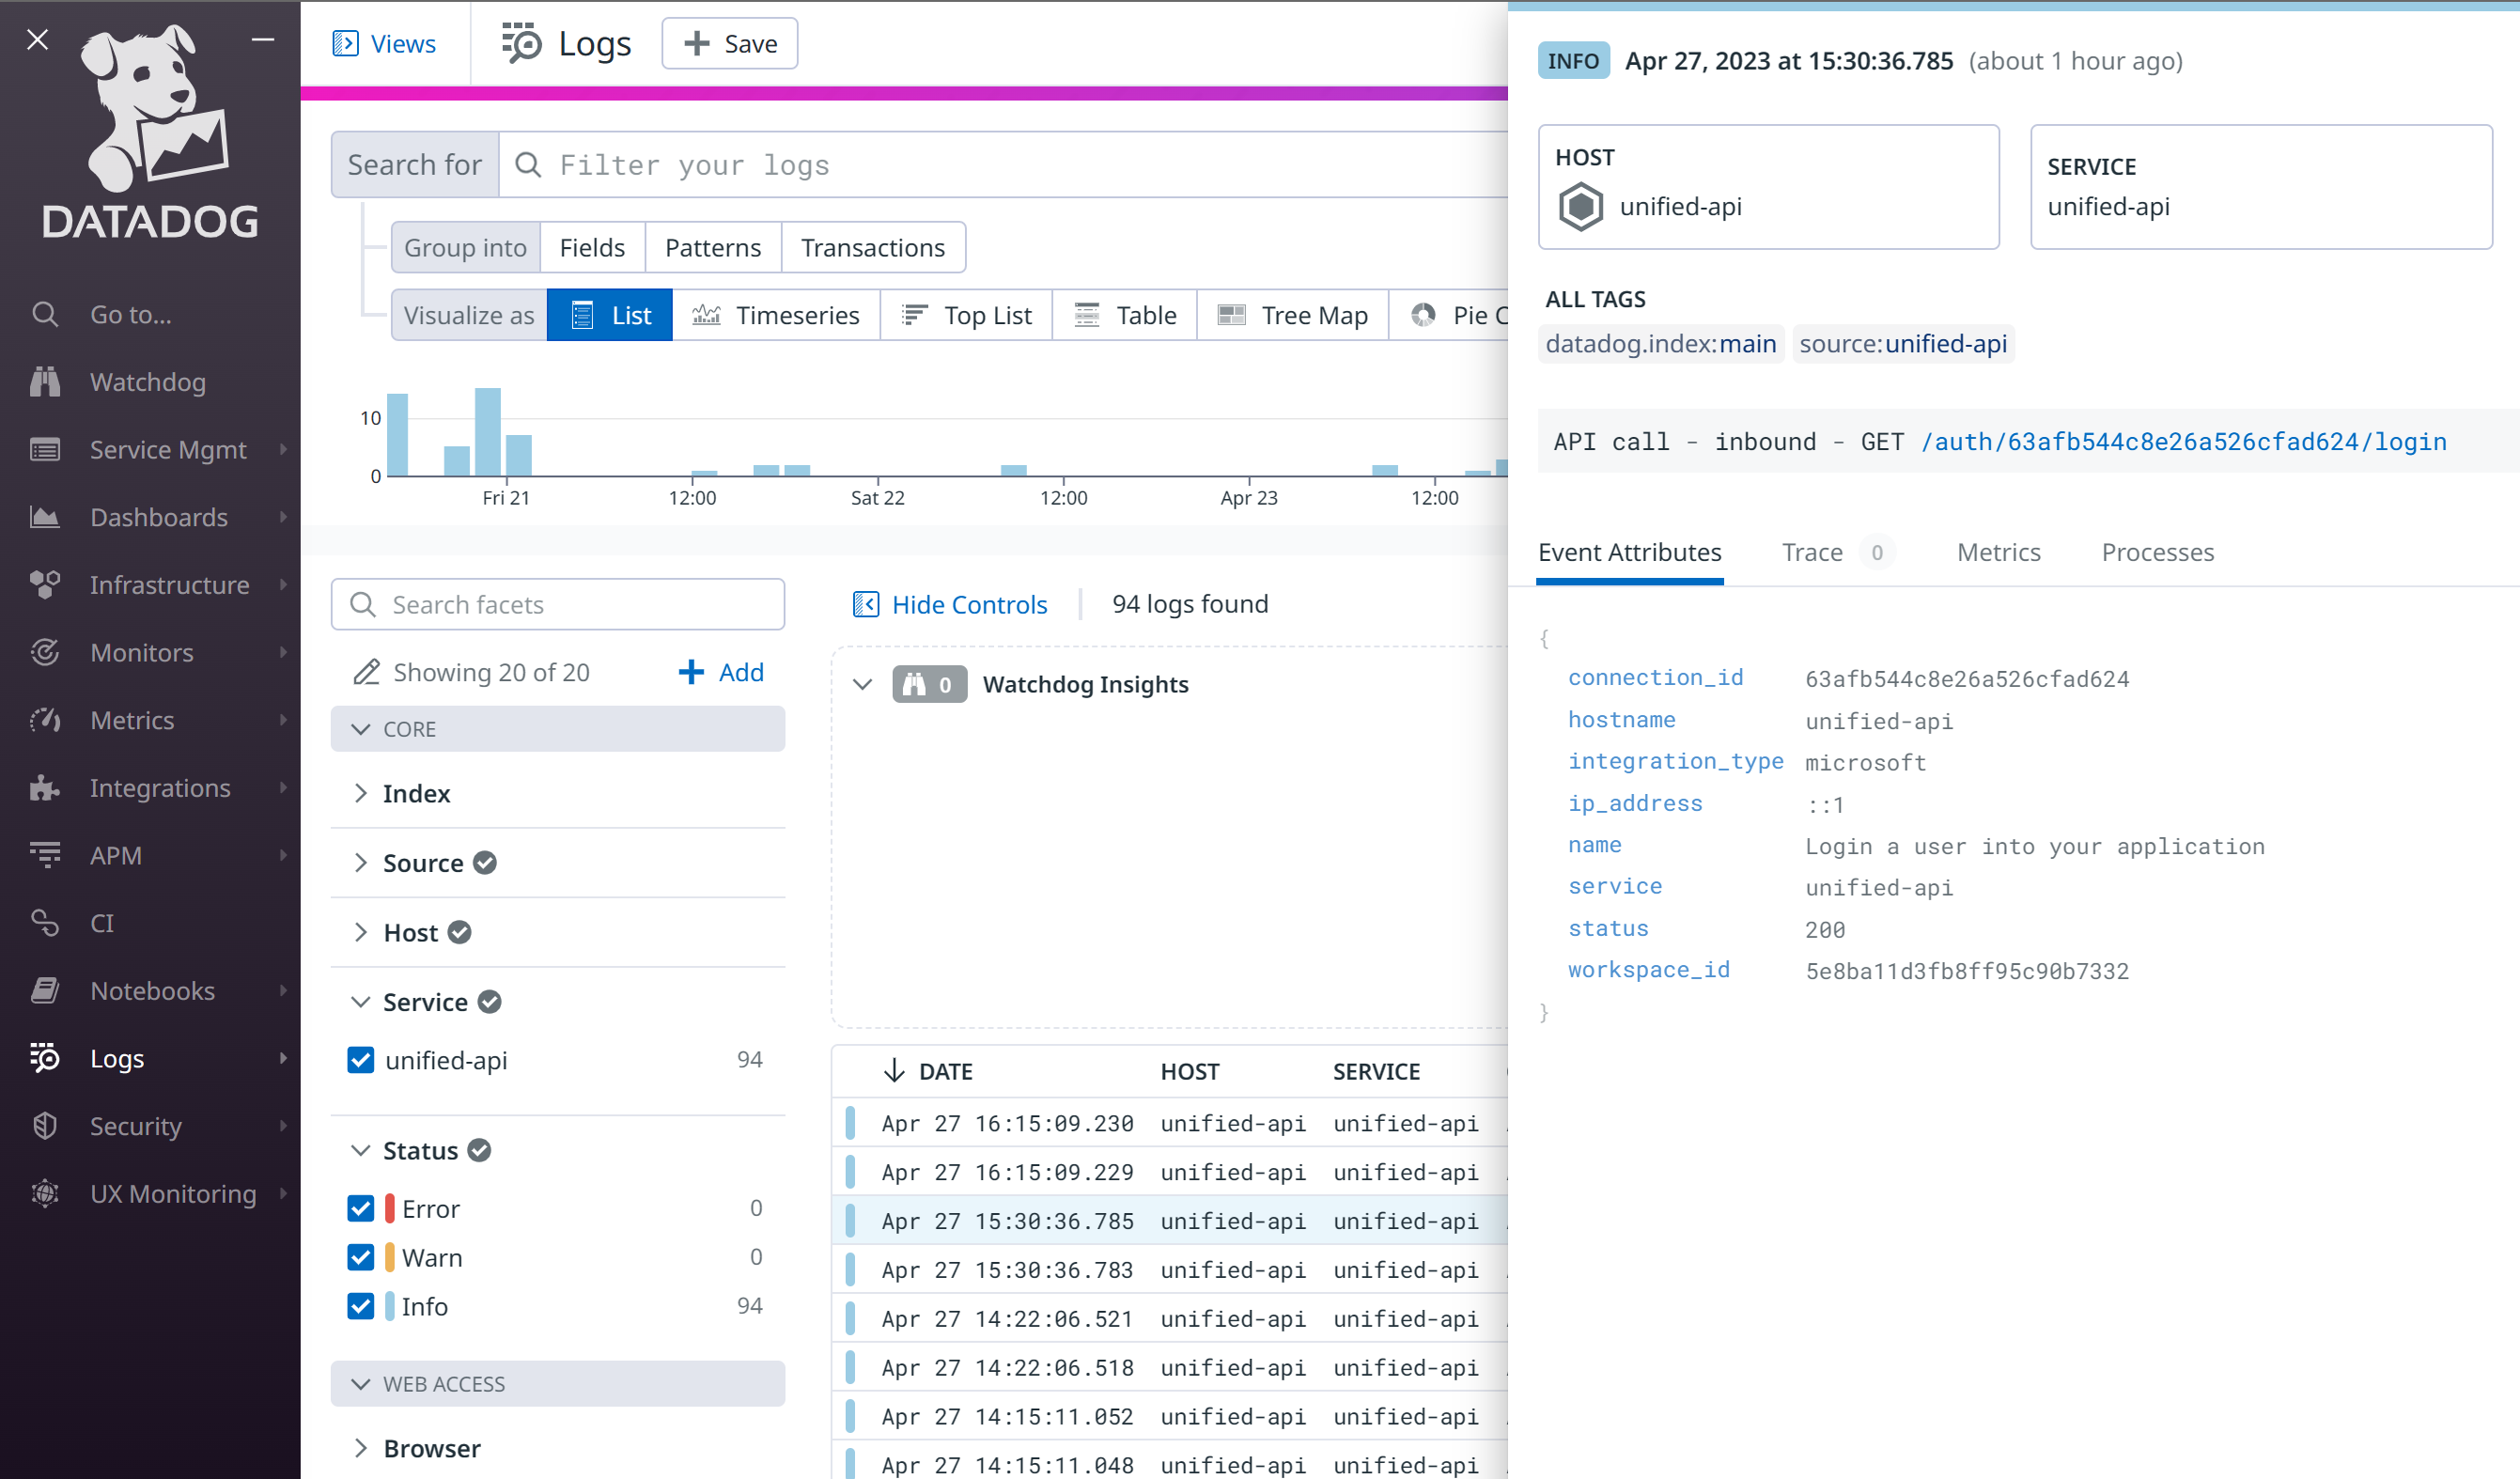Uncheck the unified-api service checkbox
Screen dimensions: 2520x1479
coord(361,1060)
